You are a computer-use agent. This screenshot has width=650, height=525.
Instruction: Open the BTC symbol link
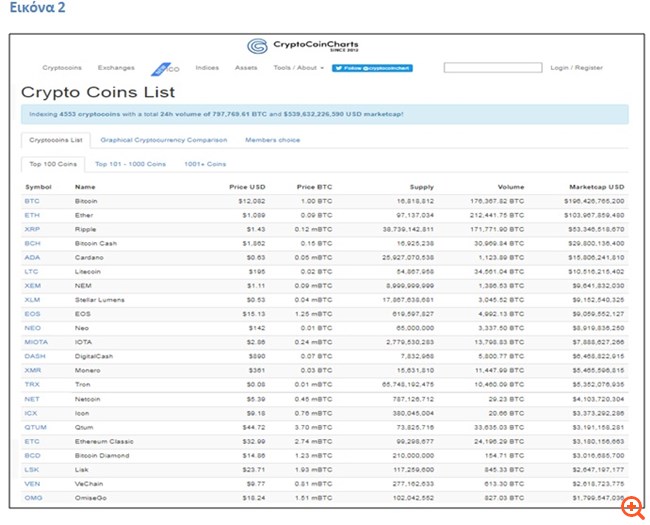pyautogui.click(x=32, y=201)
